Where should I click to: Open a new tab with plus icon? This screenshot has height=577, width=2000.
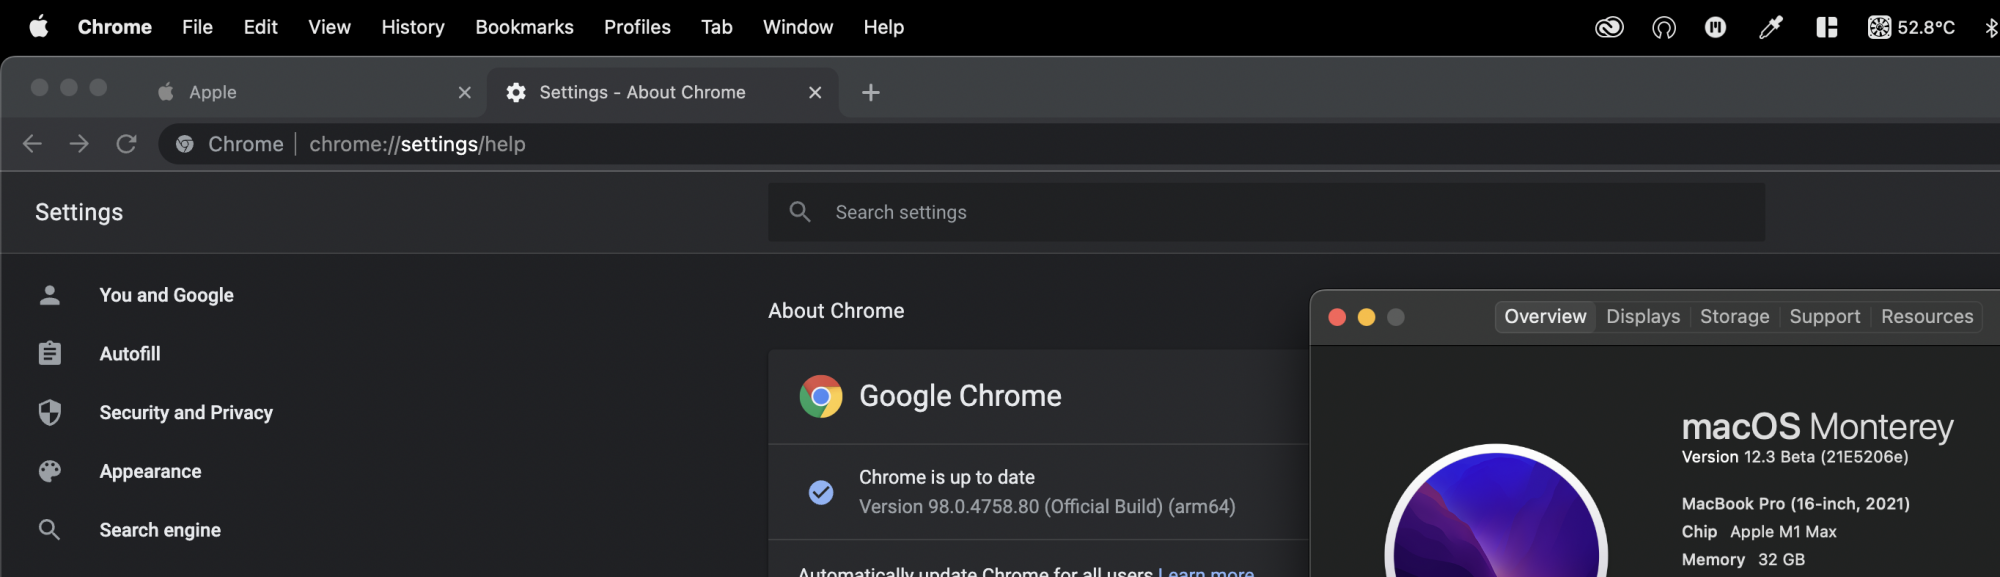coord(871,92)
